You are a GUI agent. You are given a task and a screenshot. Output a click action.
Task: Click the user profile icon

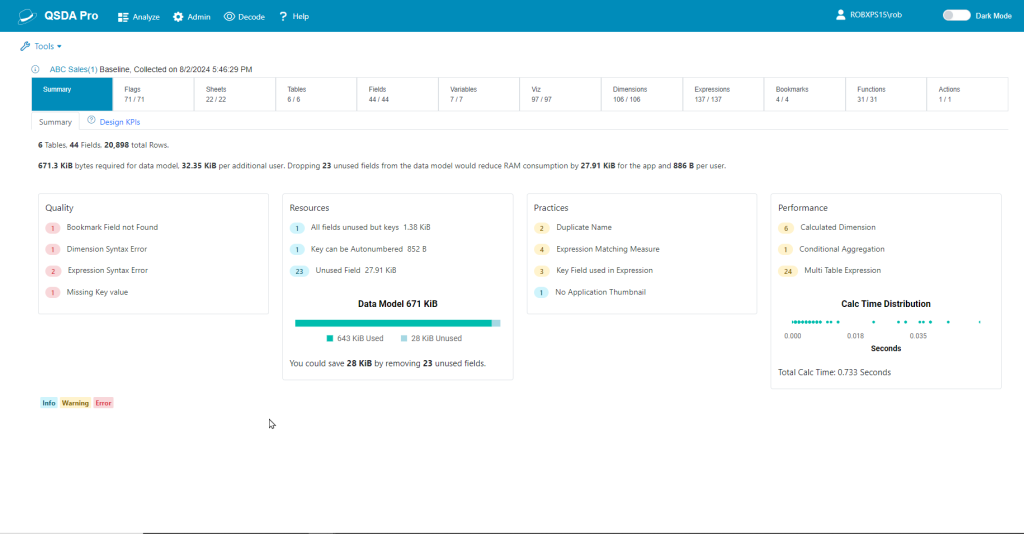point(840,15)
